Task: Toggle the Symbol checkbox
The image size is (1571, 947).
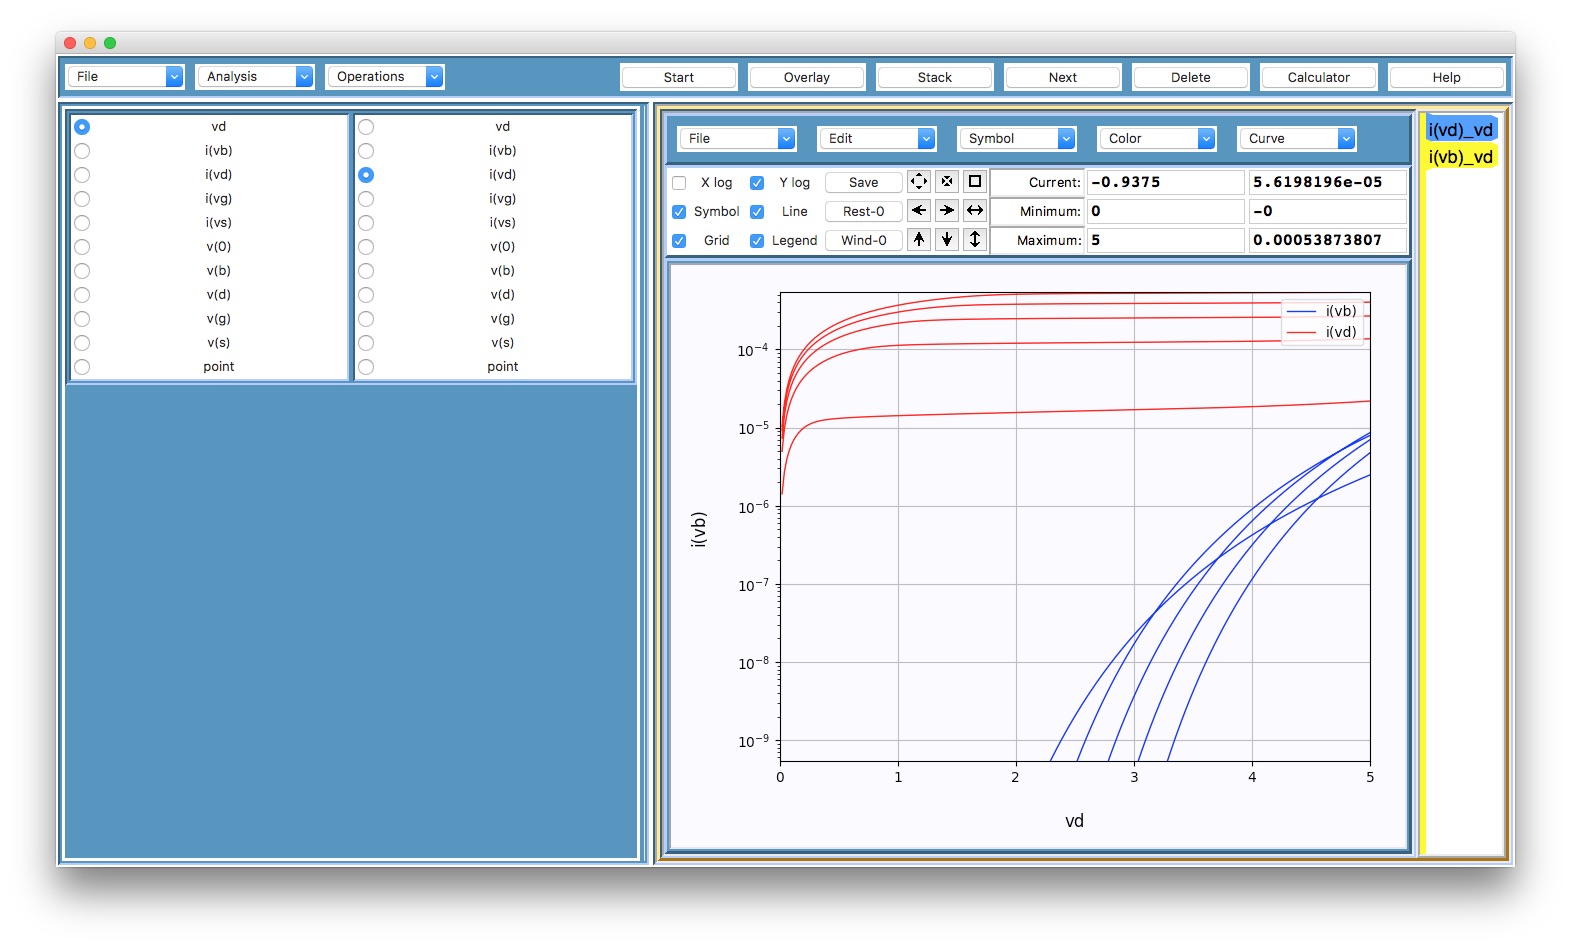Action: coord(679,212)
